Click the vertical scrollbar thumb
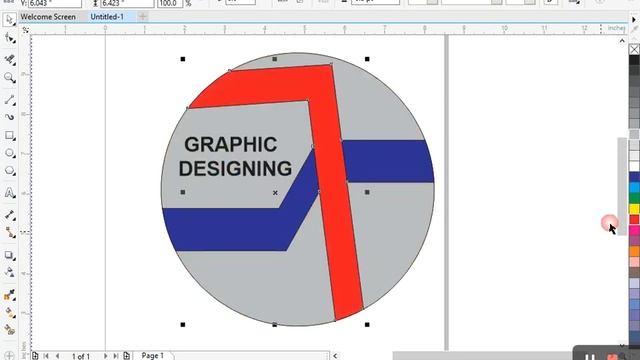The width and height of the screenshot is (640, 360). click(622, 186)
